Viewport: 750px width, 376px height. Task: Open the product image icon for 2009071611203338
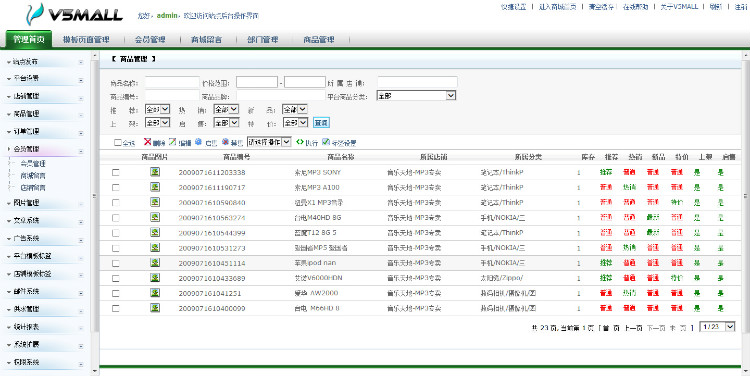point(155,172)
